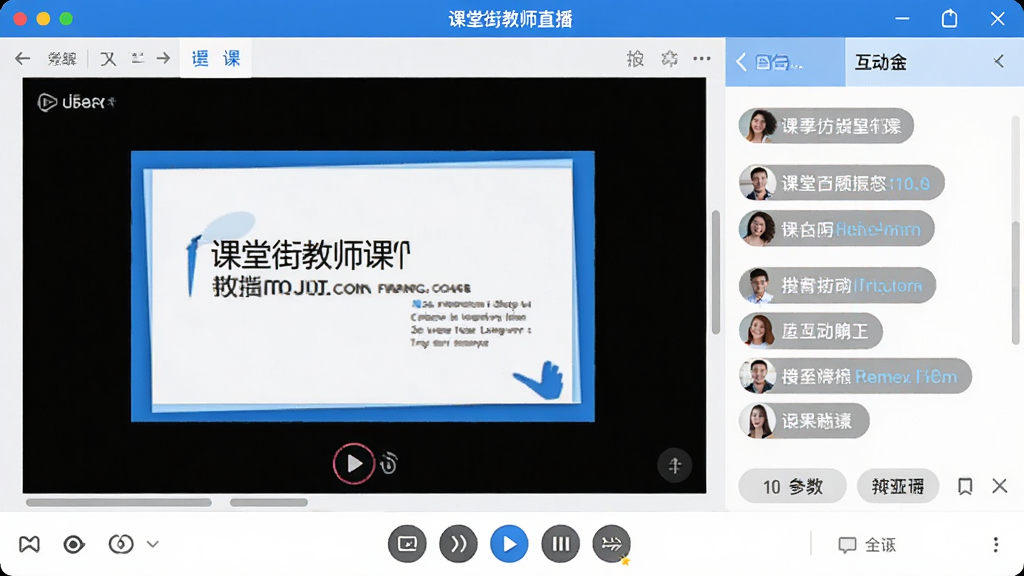
Task: Click avatar of the first chat participant
Action: point(758,125)
